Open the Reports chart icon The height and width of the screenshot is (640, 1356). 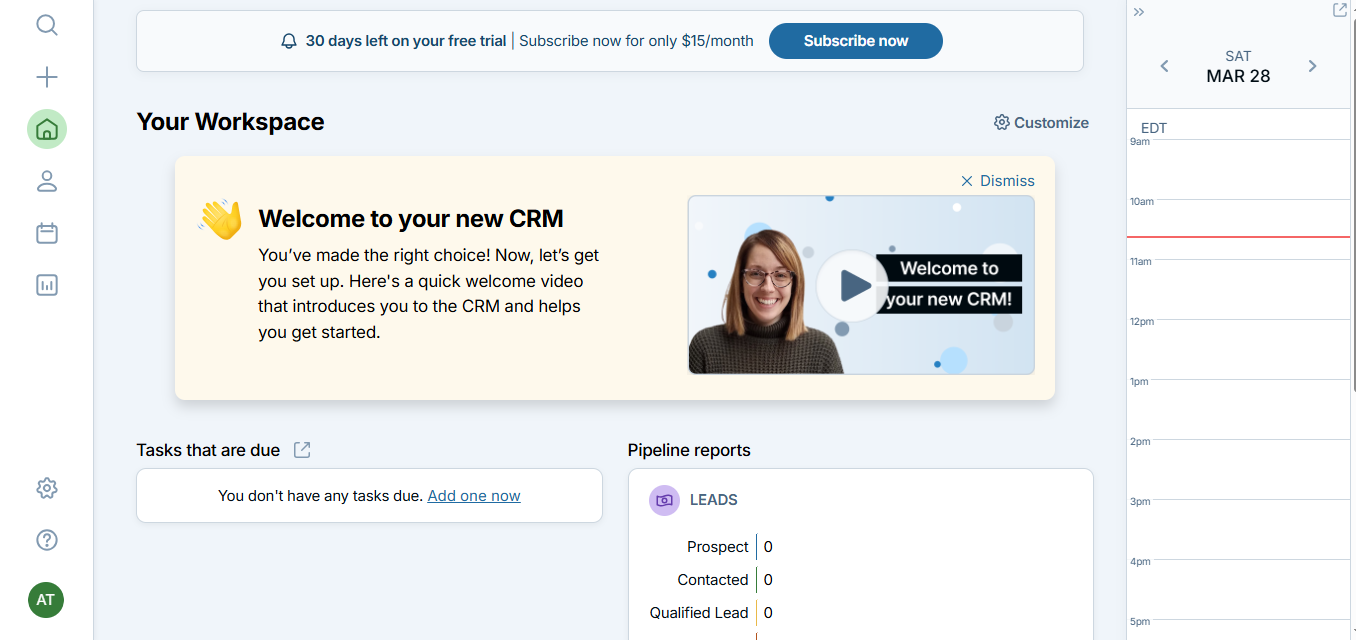click(47, 285)
